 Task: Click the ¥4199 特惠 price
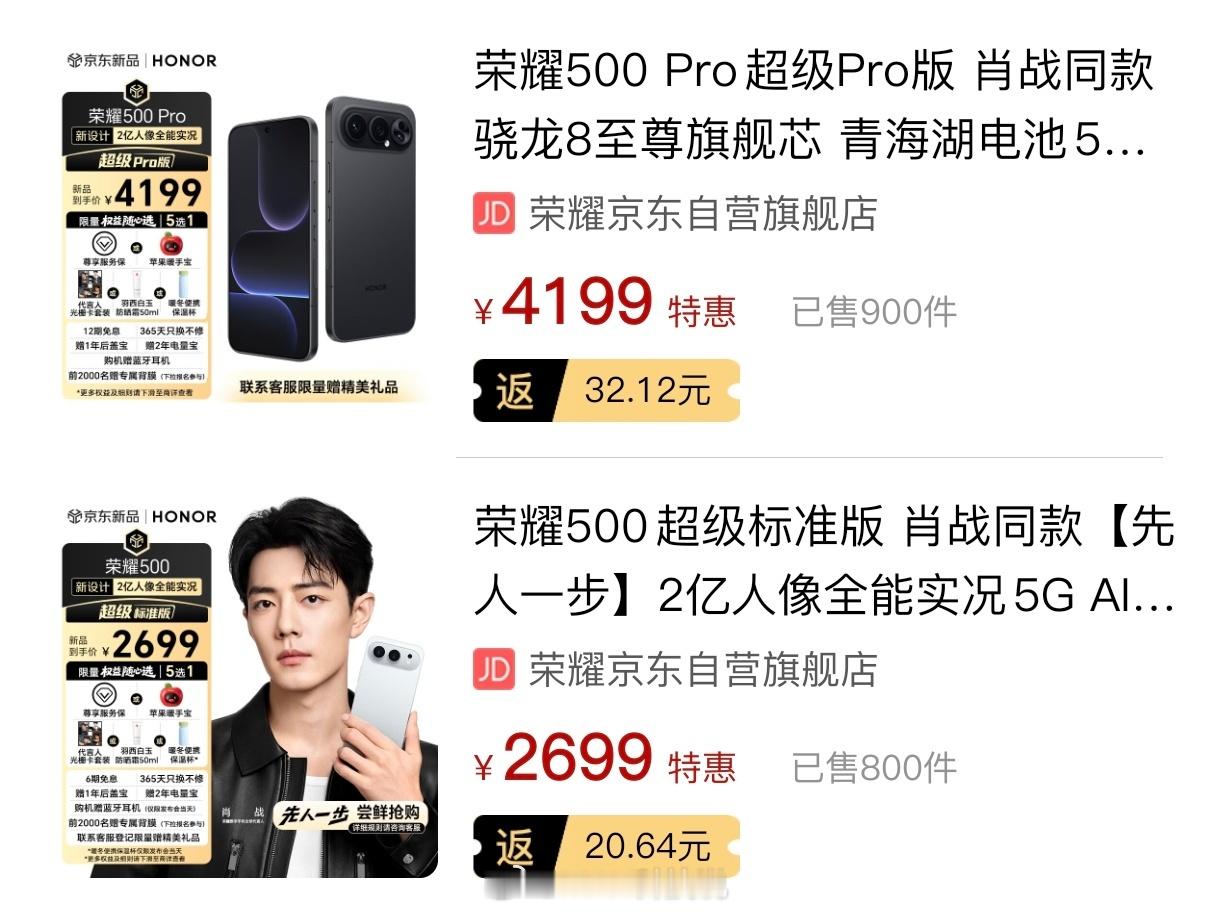[605, 303]
